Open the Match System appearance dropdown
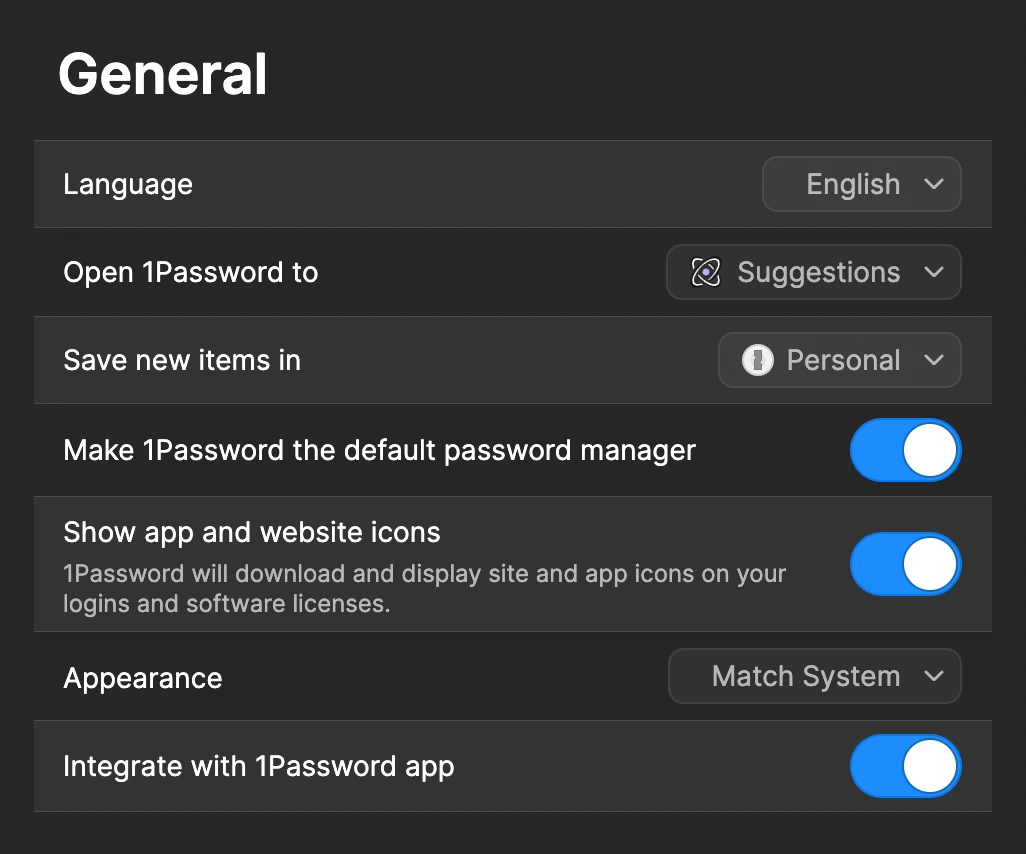Image resolution: width=1026 pixels, height=854 pixels. point(815,676)
